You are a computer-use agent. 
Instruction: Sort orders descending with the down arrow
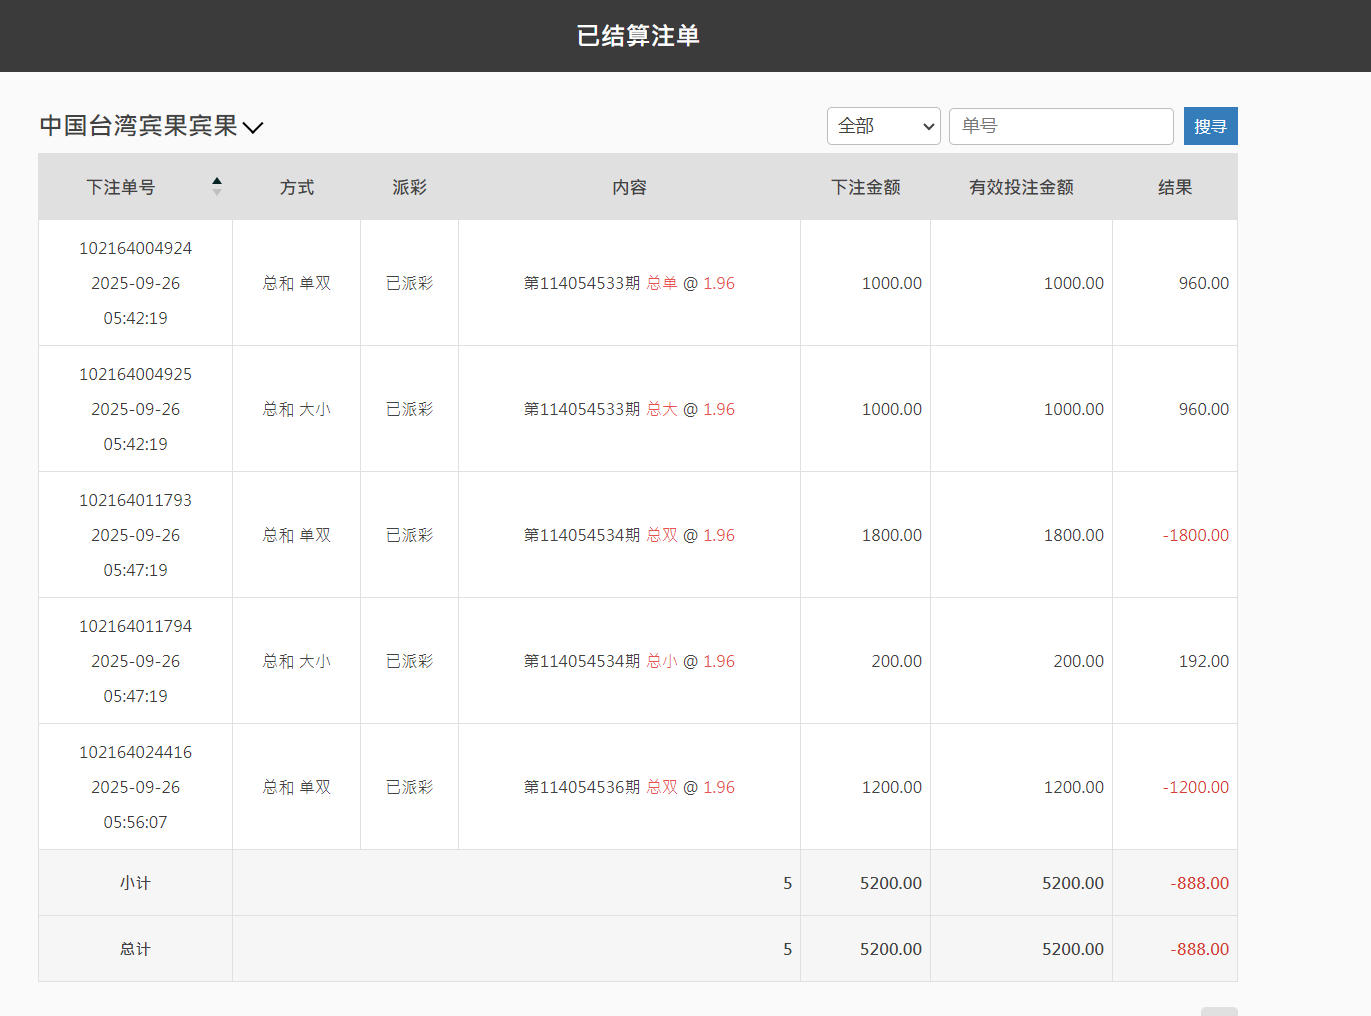coord(216,191)
